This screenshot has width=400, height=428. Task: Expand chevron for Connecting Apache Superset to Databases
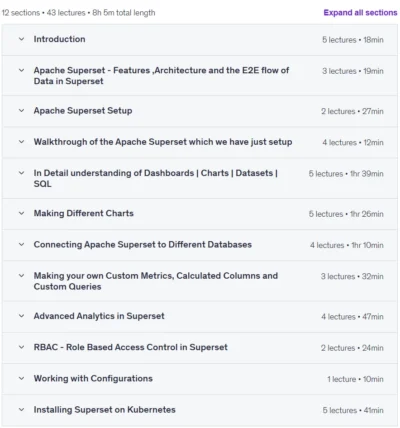click(21, 244)
